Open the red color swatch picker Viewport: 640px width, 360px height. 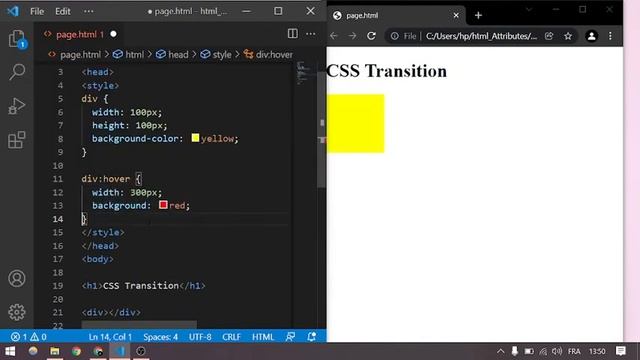click(x=163, y=204)
